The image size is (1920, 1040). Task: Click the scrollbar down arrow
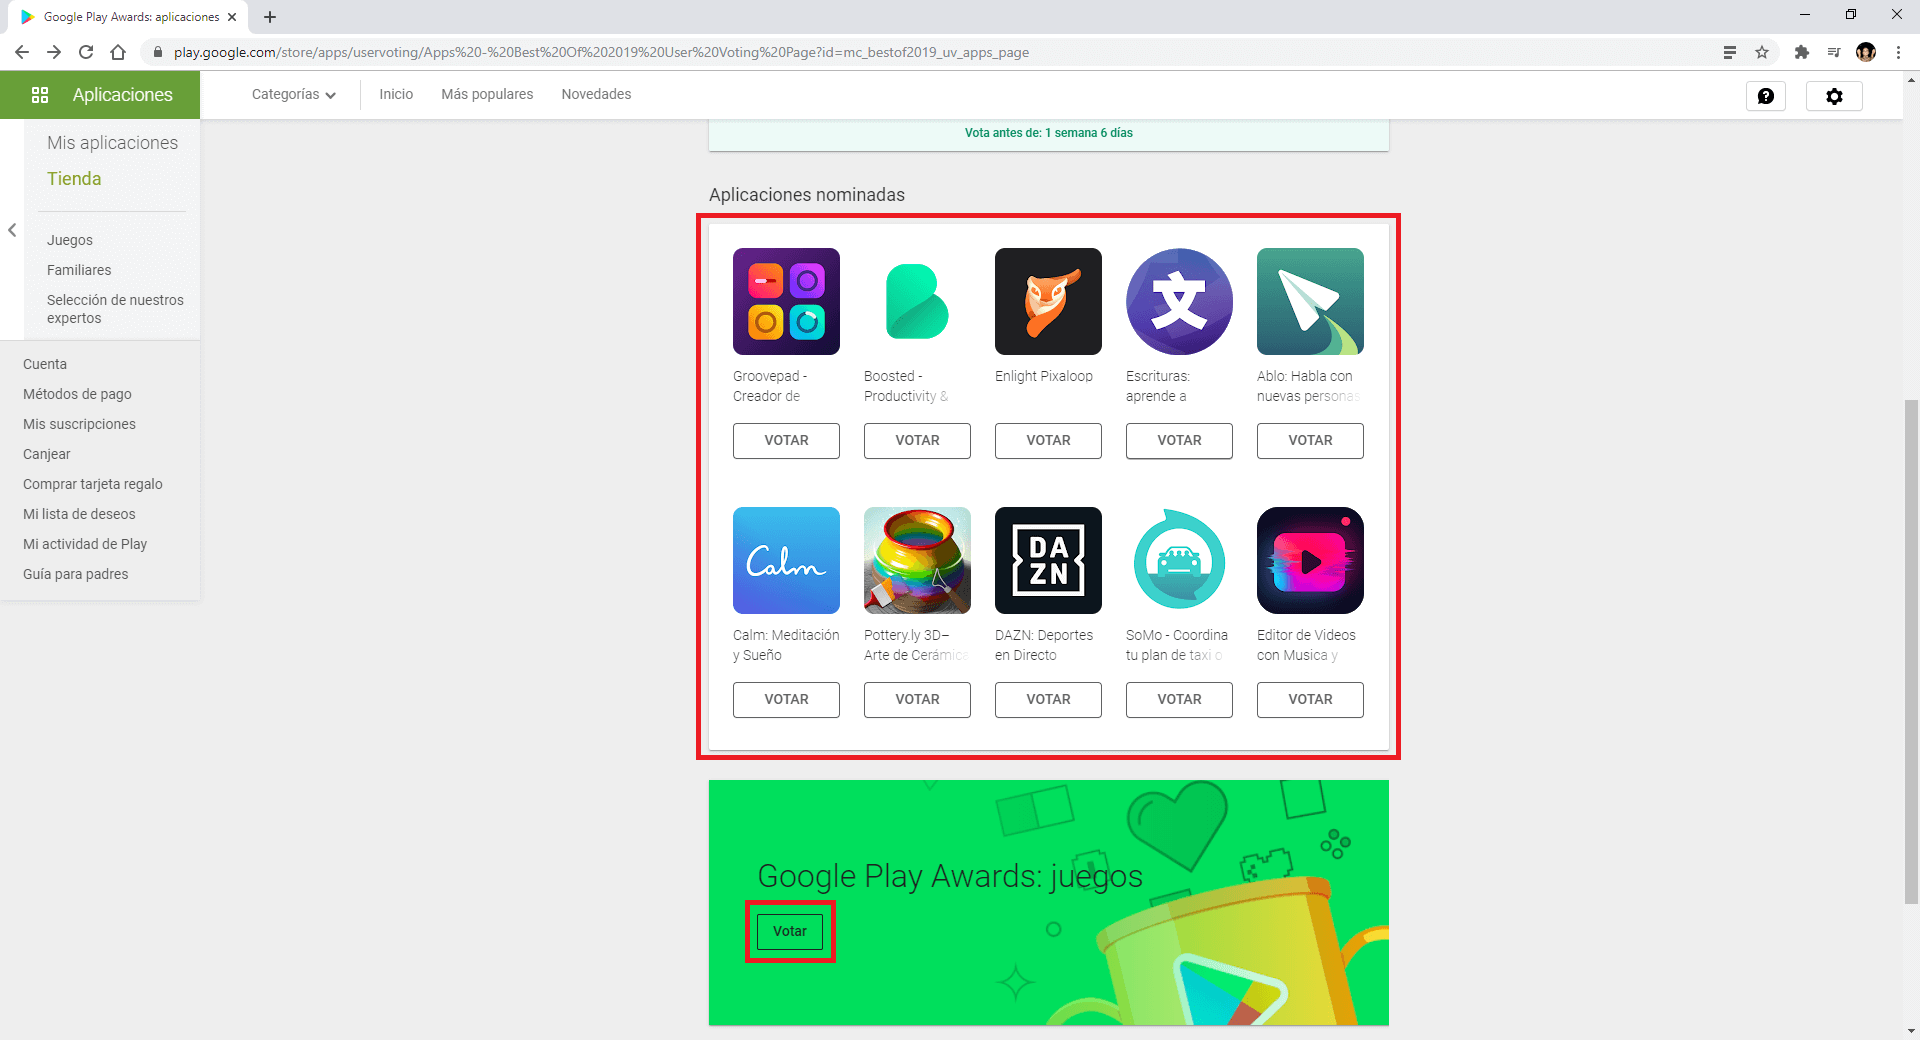pos(1911,1031)
